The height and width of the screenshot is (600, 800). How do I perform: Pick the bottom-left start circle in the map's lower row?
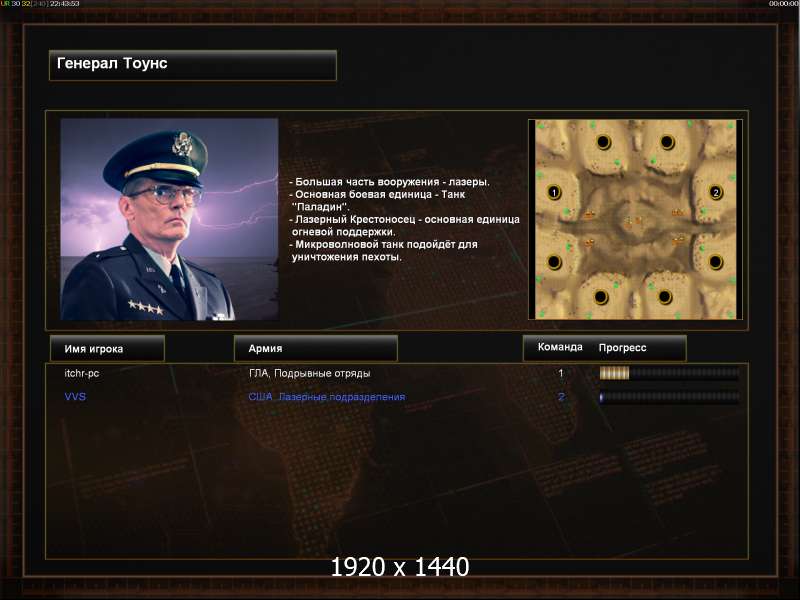click(601, 297)
